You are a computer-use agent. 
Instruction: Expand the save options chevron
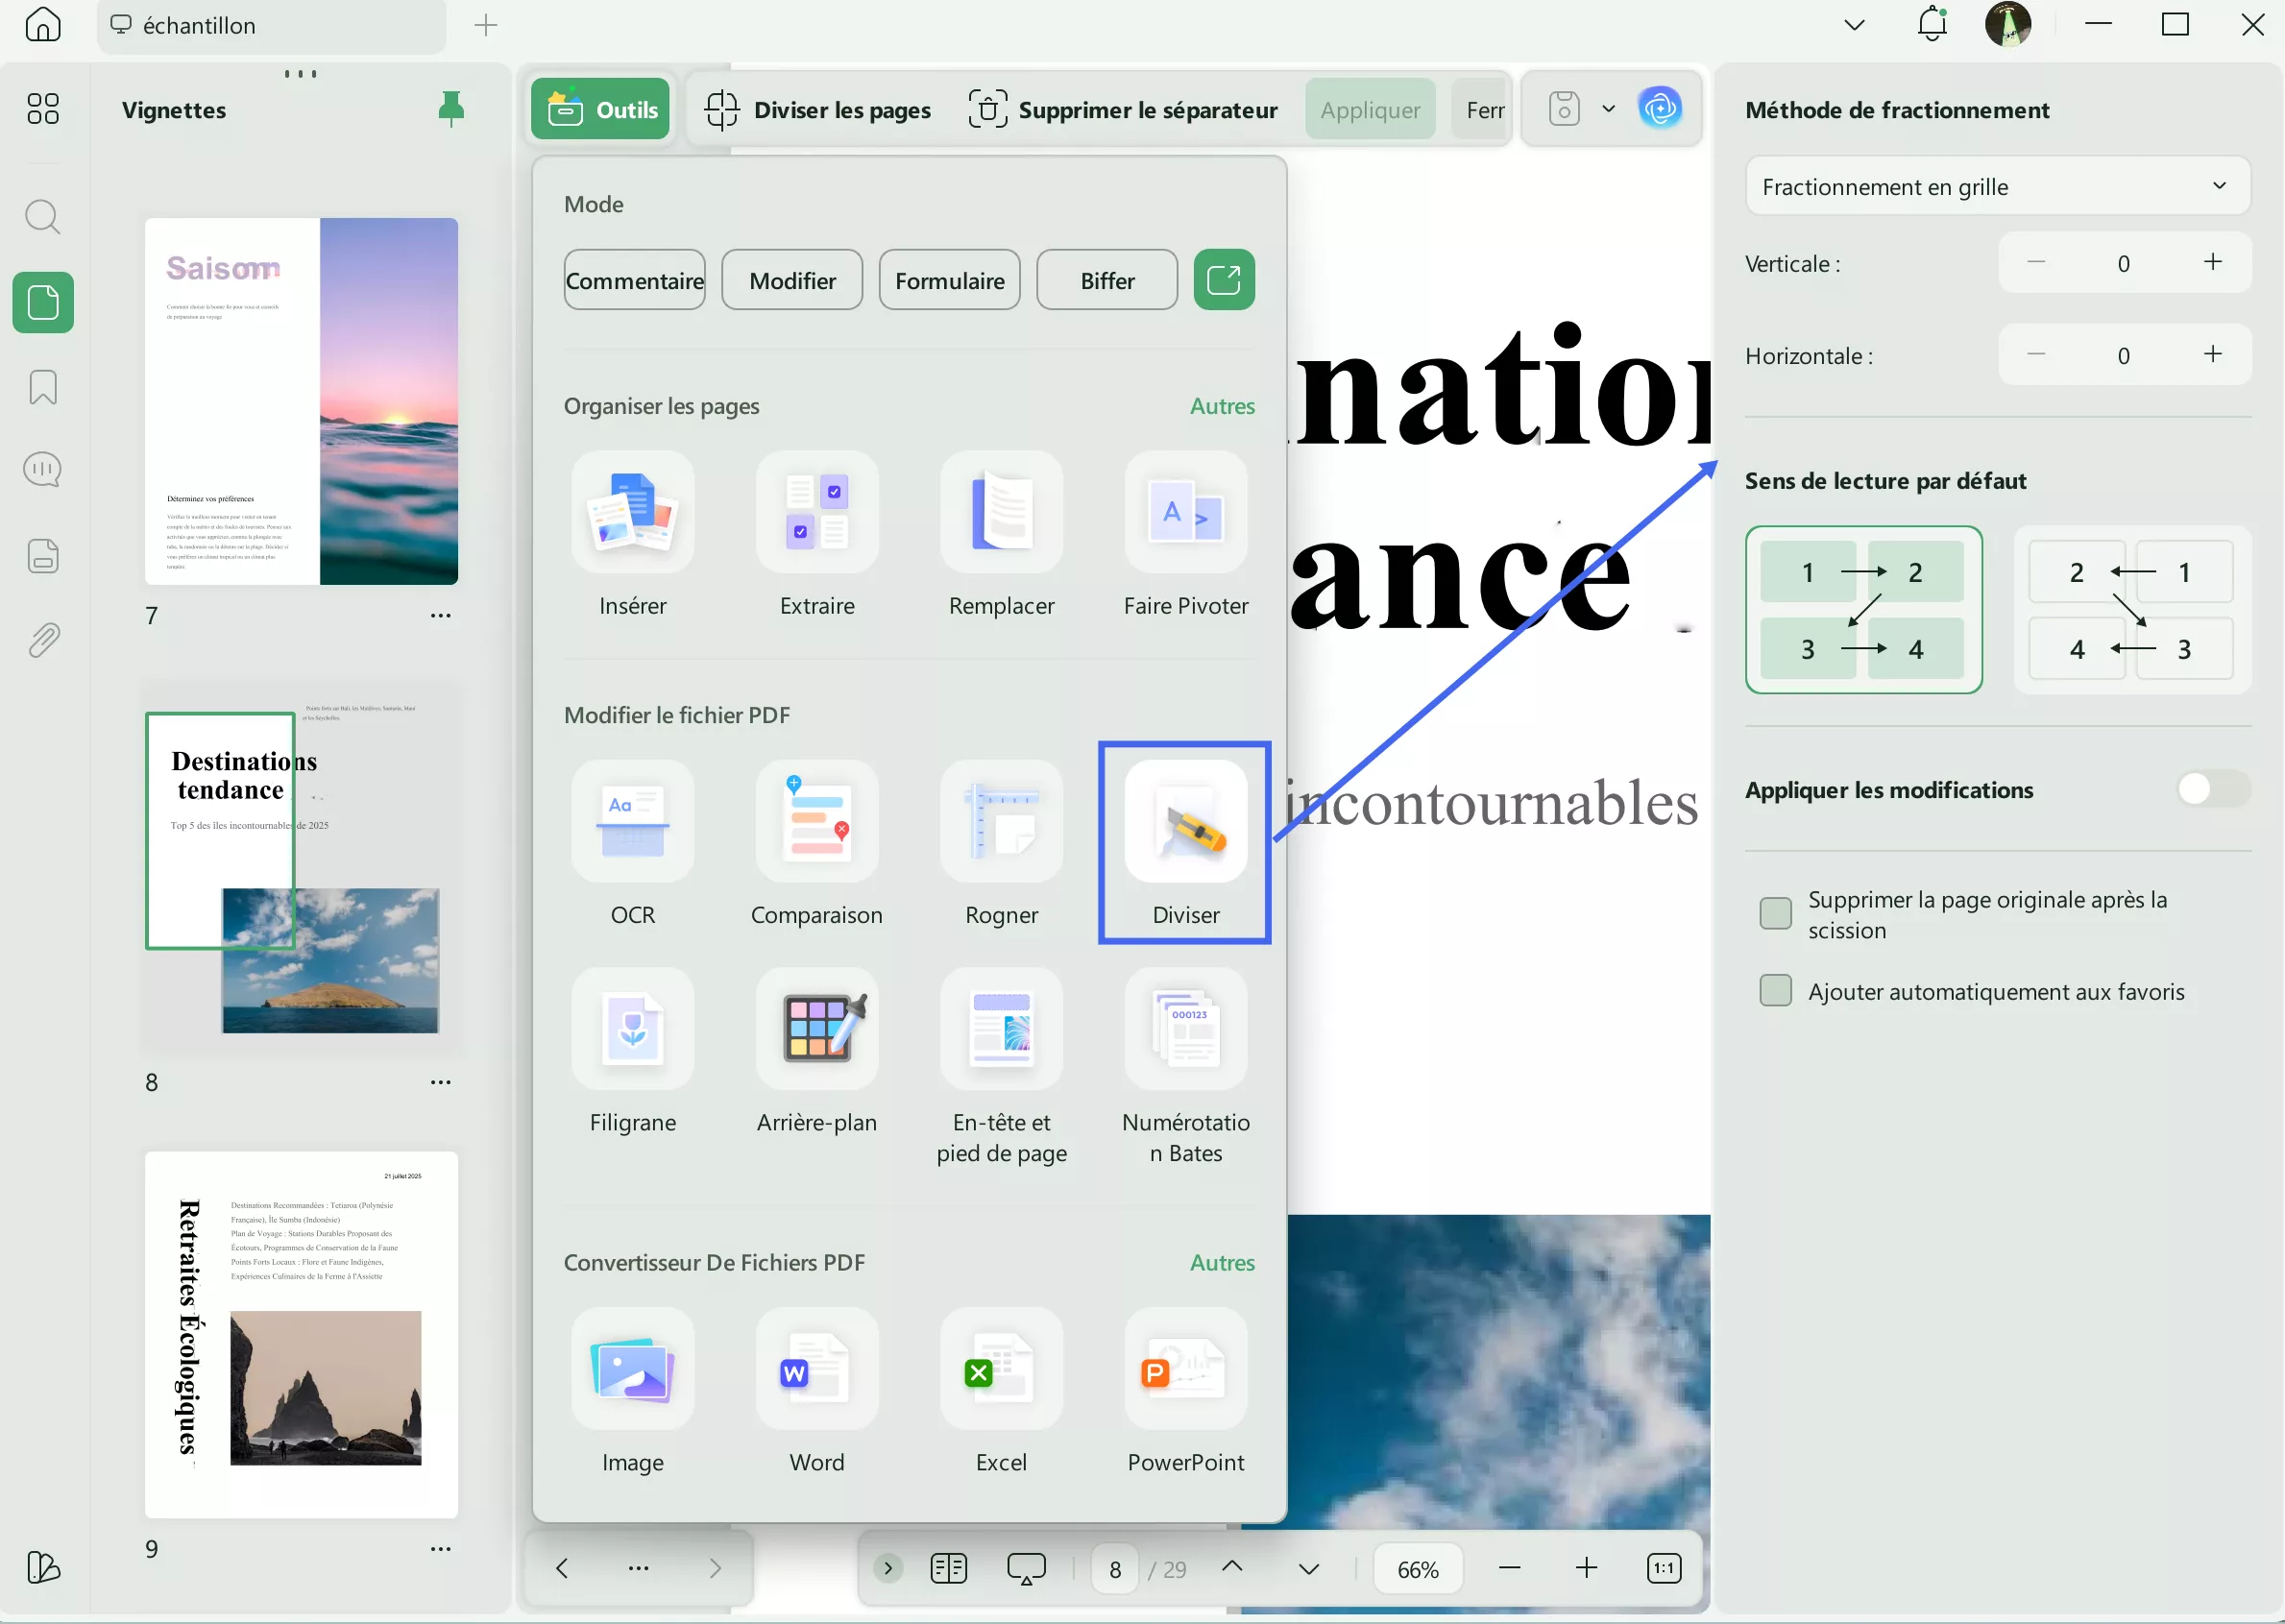(x=1607, y=108)
